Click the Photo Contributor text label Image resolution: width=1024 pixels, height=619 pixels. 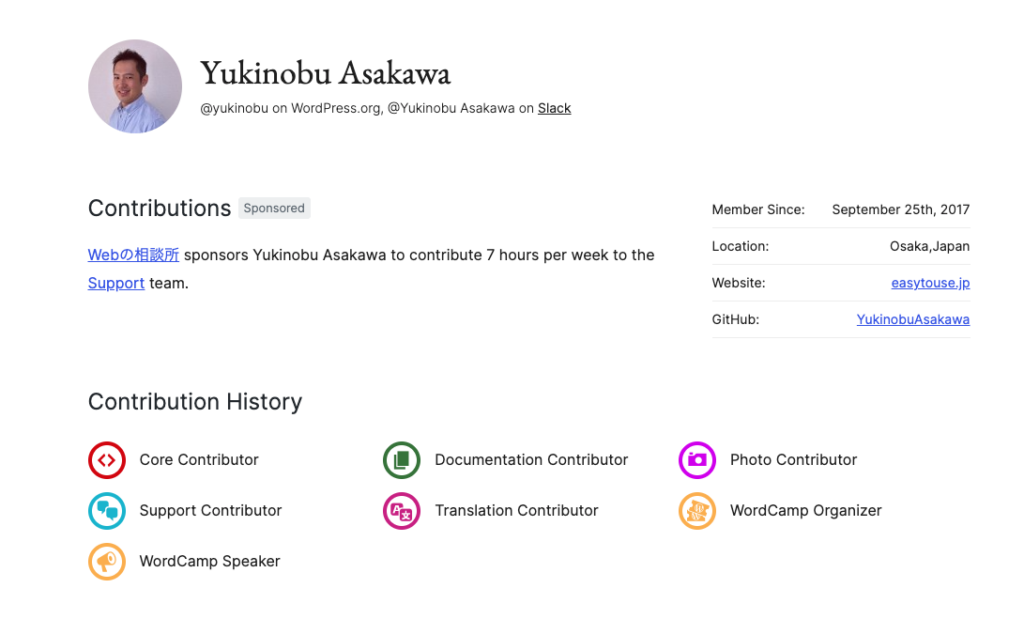click(x=793, y=460)
